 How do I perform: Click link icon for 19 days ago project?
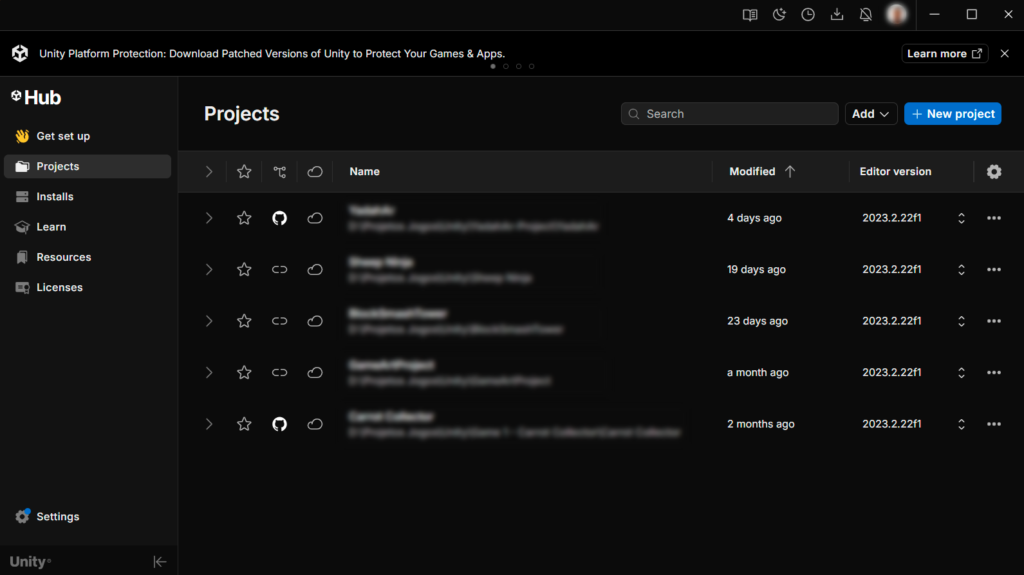(280, 269)
